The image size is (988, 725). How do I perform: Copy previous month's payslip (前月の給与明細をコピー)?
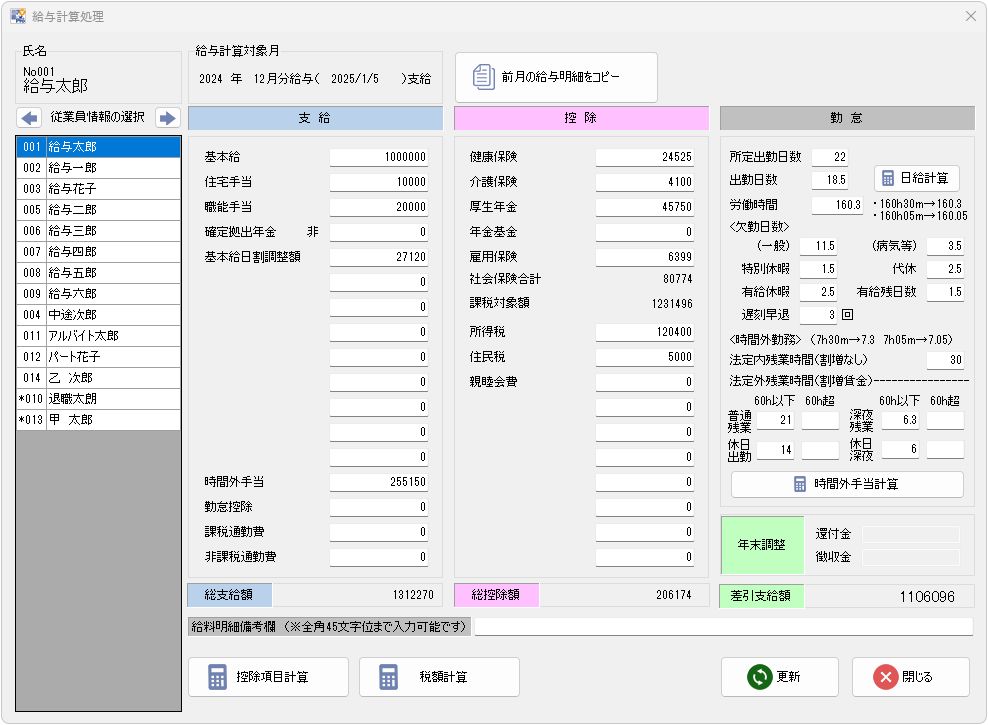pyautogui.click(x=557, y=77)
